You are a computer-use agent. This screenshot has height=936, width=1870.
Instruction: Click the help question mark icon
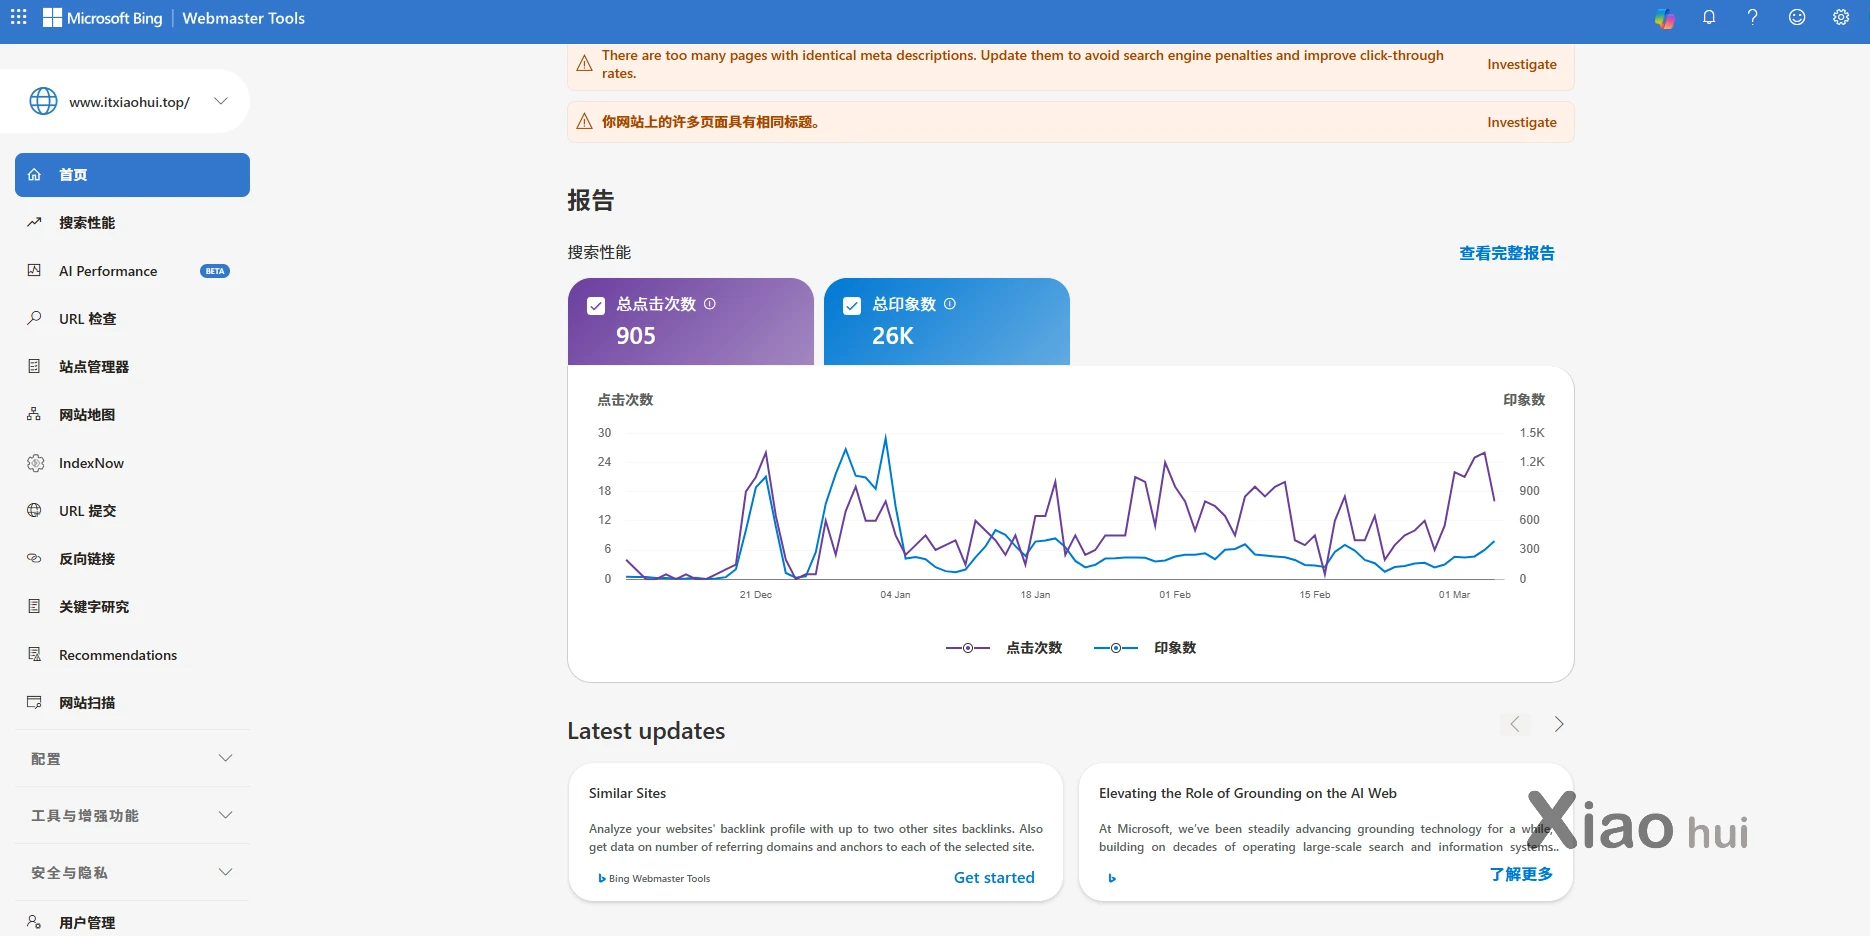pyautogui.click(x=1752, y=17)
